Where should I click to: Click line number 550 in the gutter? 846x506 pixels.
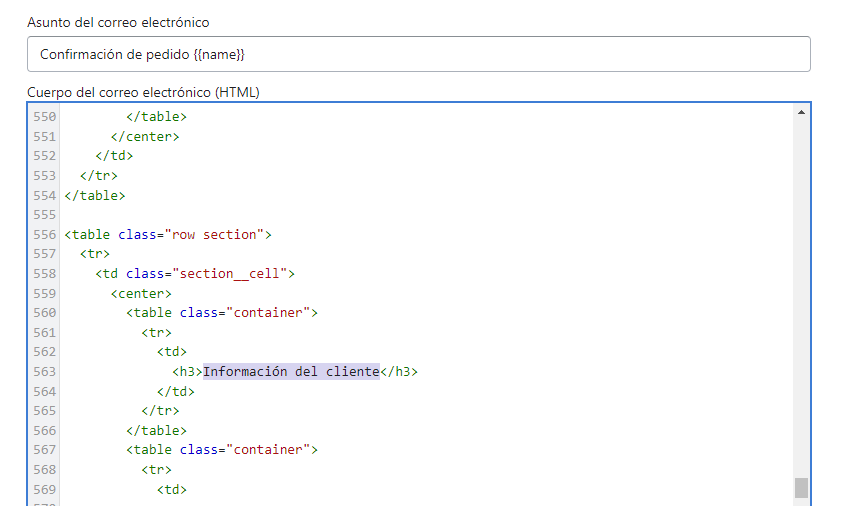pyautogui.click(x=44, y=117)
